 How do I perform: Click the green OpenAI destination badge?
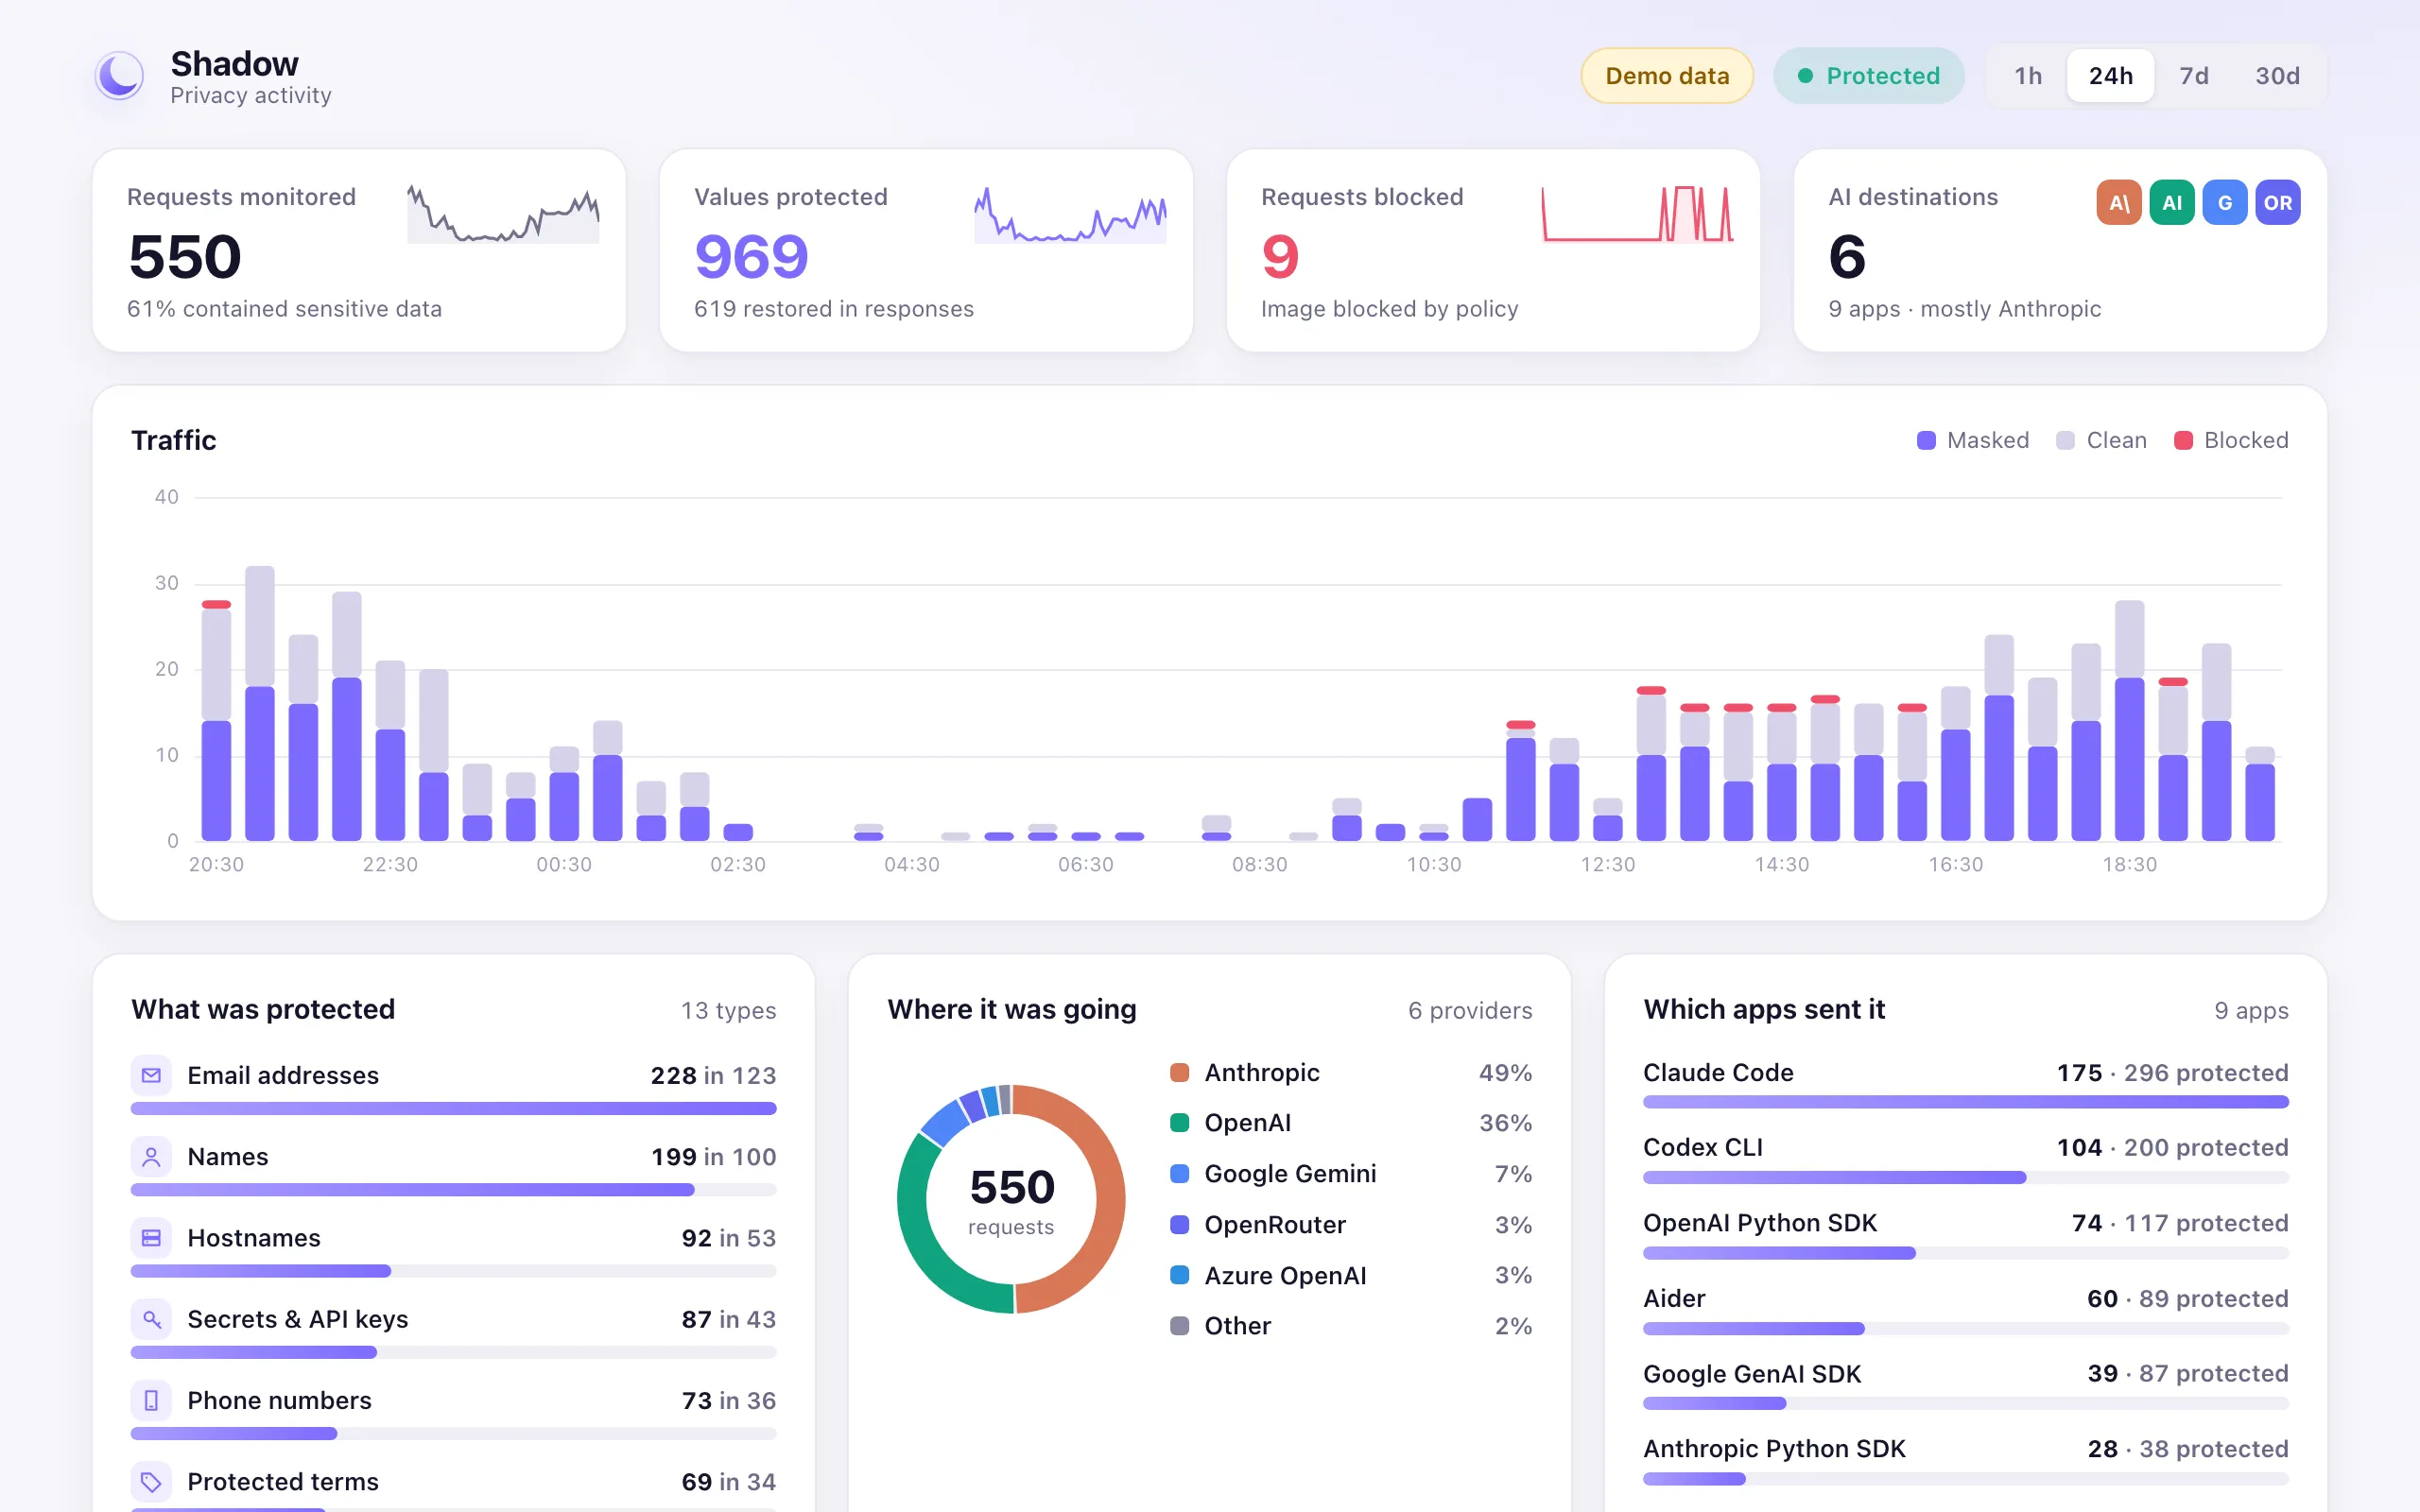pos(2172,203)
